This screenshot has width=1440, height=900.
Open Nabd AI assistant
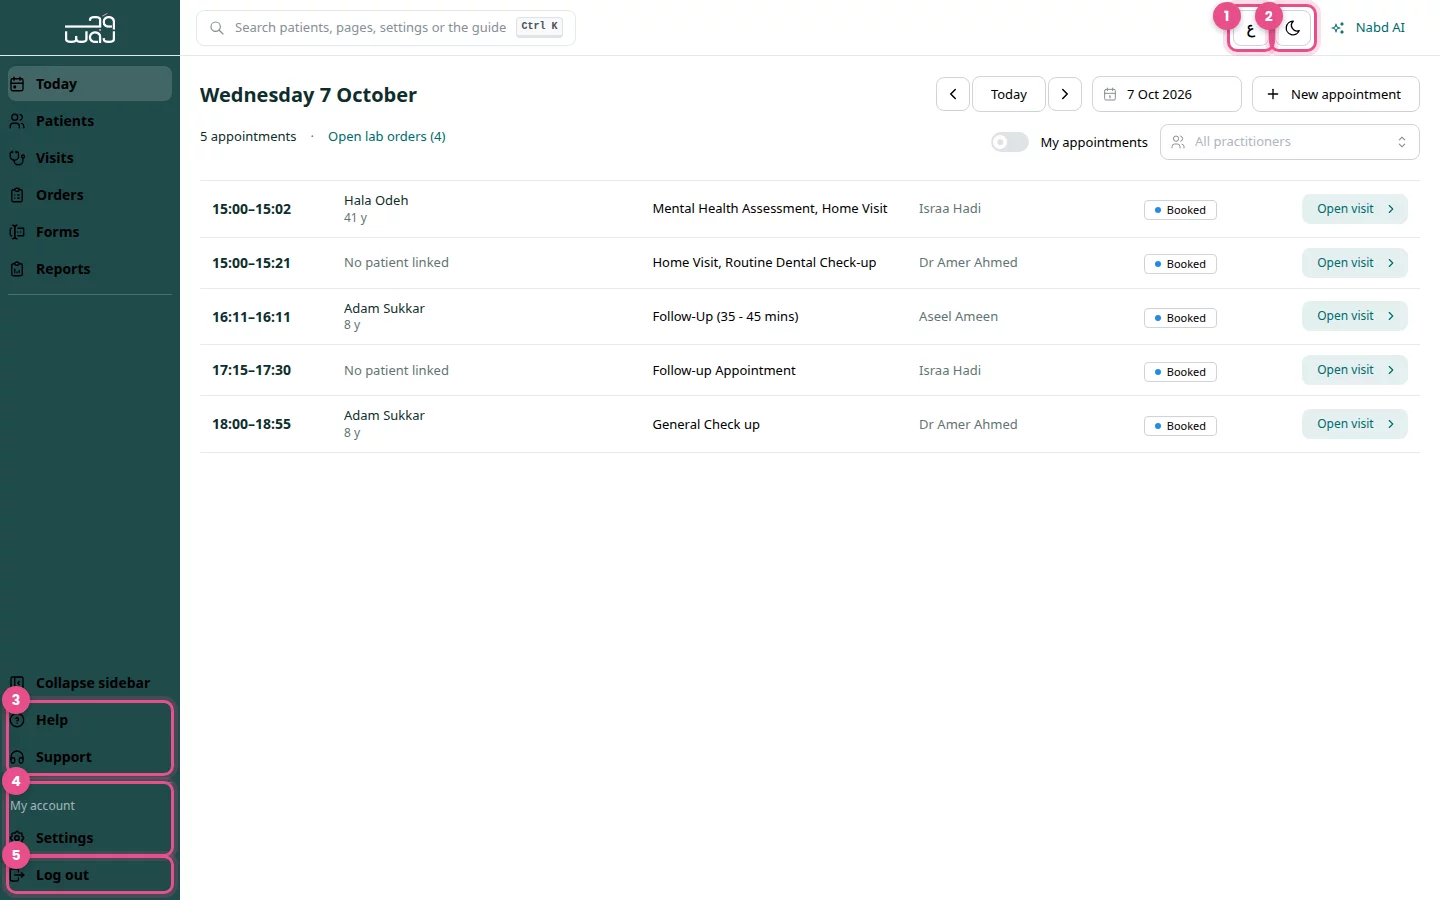[x=1369, y=28]
